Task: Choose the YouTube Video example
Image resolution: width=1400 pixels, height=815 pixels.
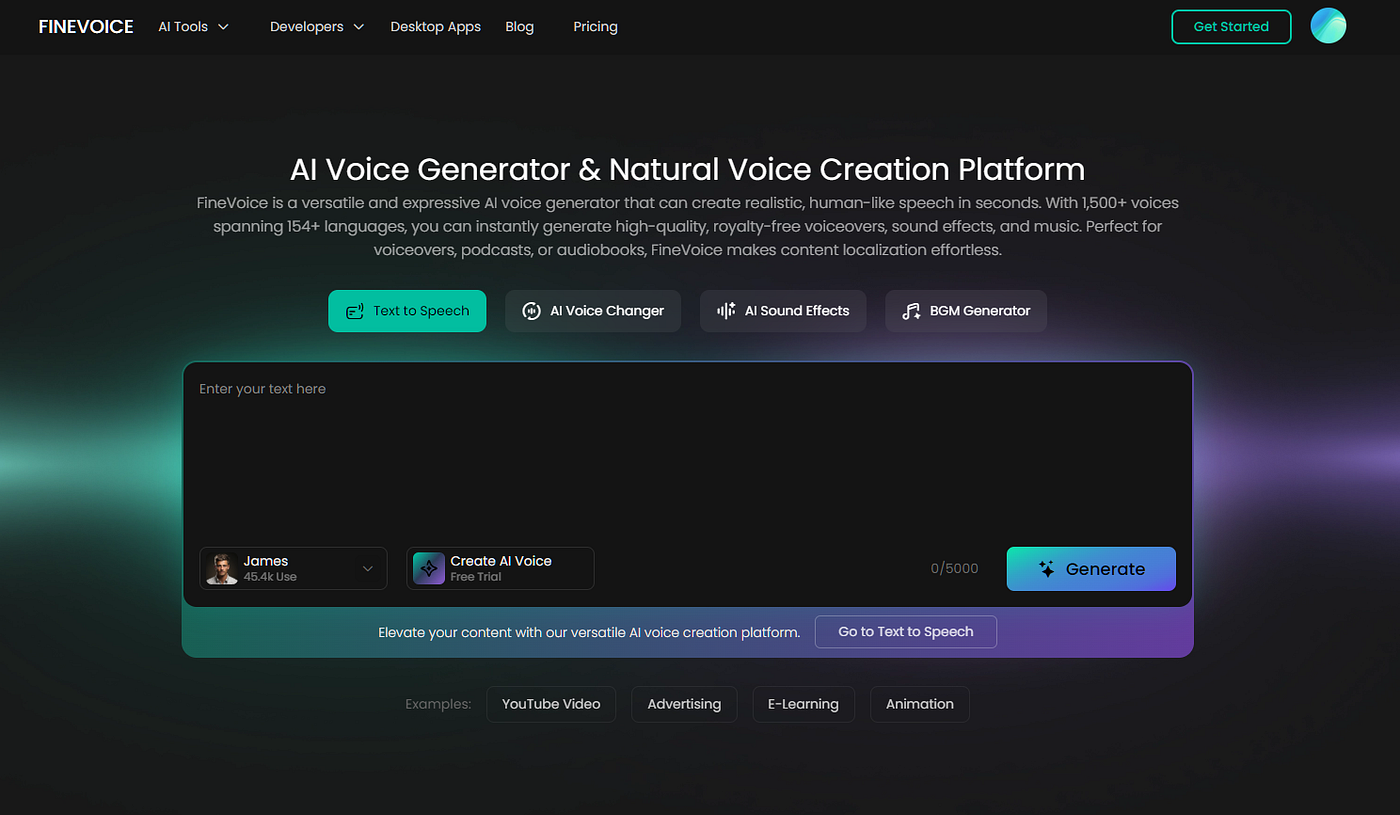Action: [x=551, y=704]
